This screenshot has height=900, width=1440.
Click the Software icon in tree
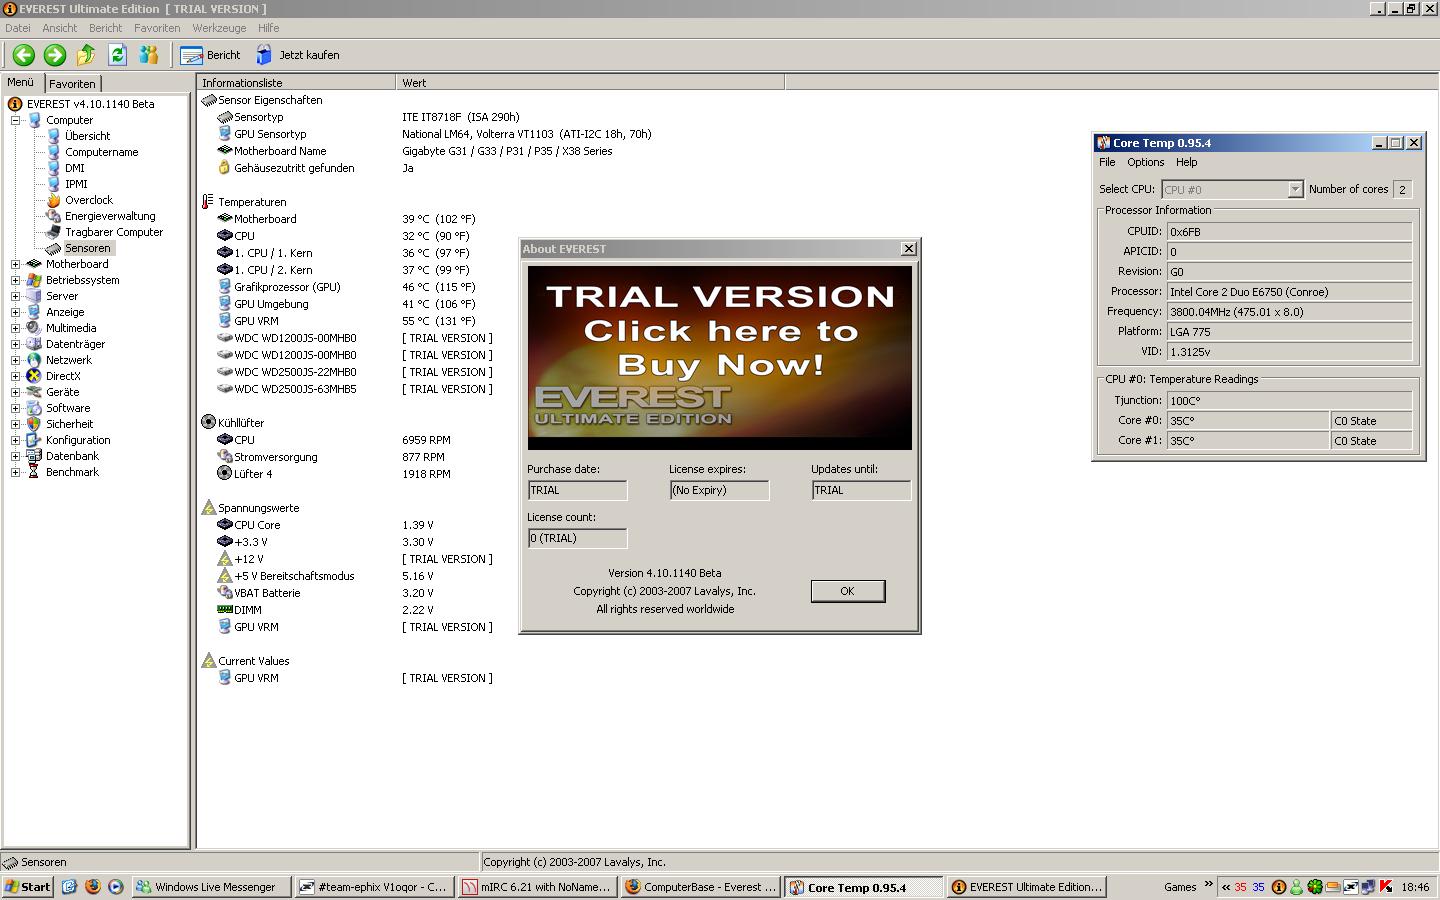coord(34,408)
